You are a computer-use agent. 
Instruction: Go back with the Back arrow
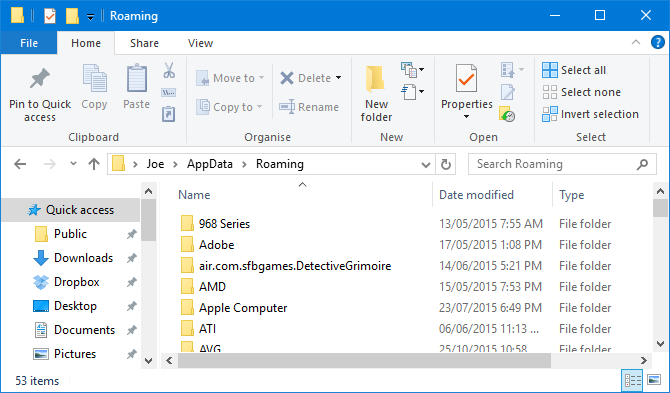pyautogui.click(x=20, y=164)
